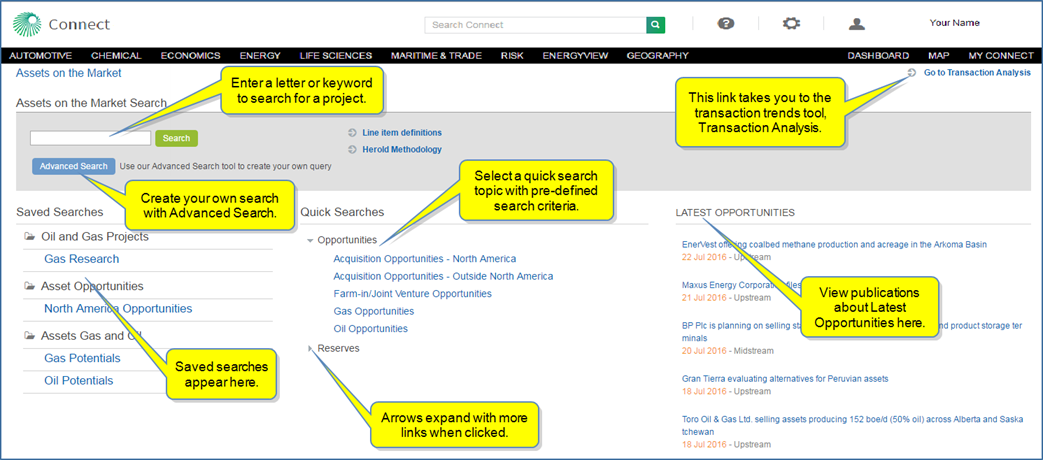The width and height of the screenshot is (1043, 460).
Task: Open the Map view
Action: click(939, 56)
